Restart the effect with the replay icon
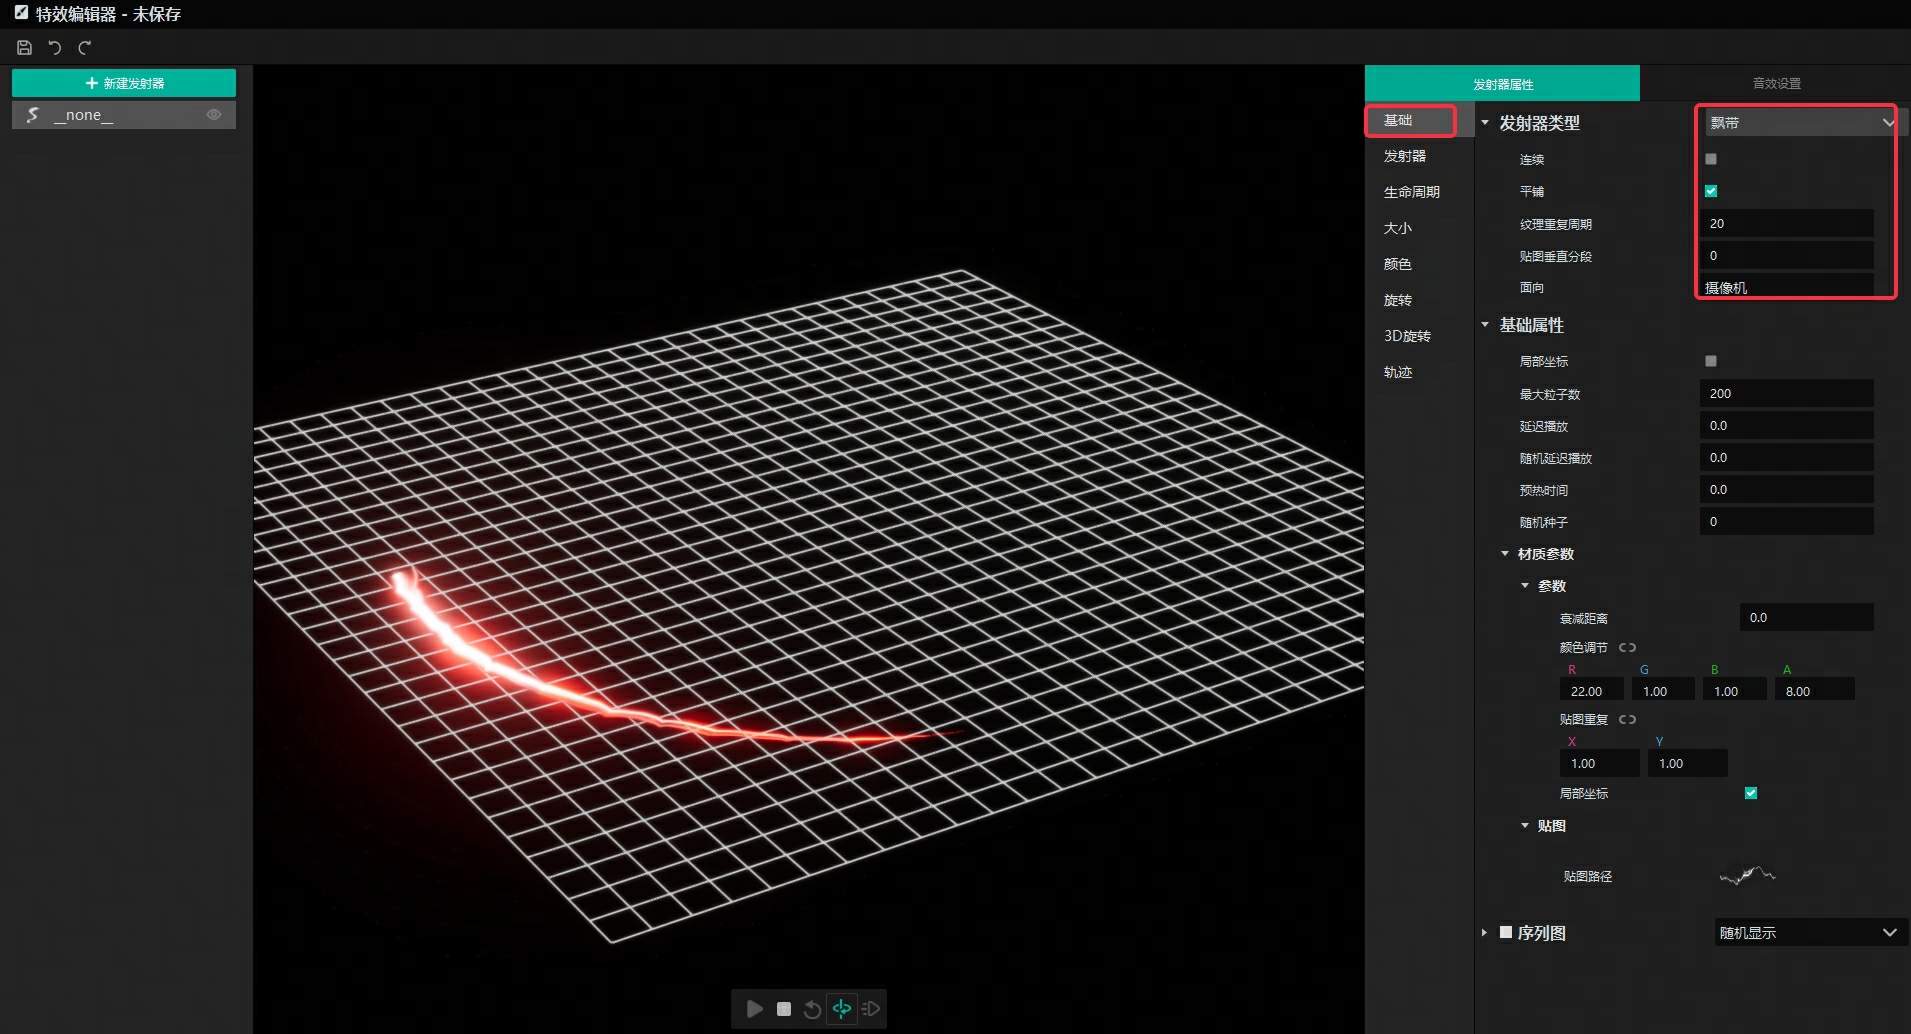 [x=812, y=1009]
